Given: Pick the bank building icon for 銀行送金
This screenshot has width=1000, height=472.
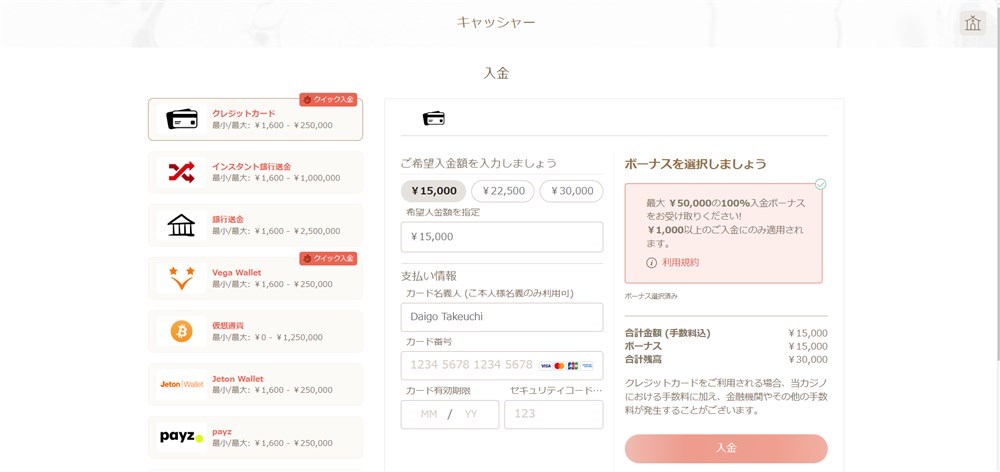Looking at the screenshot, I should [x=182, y=225].
